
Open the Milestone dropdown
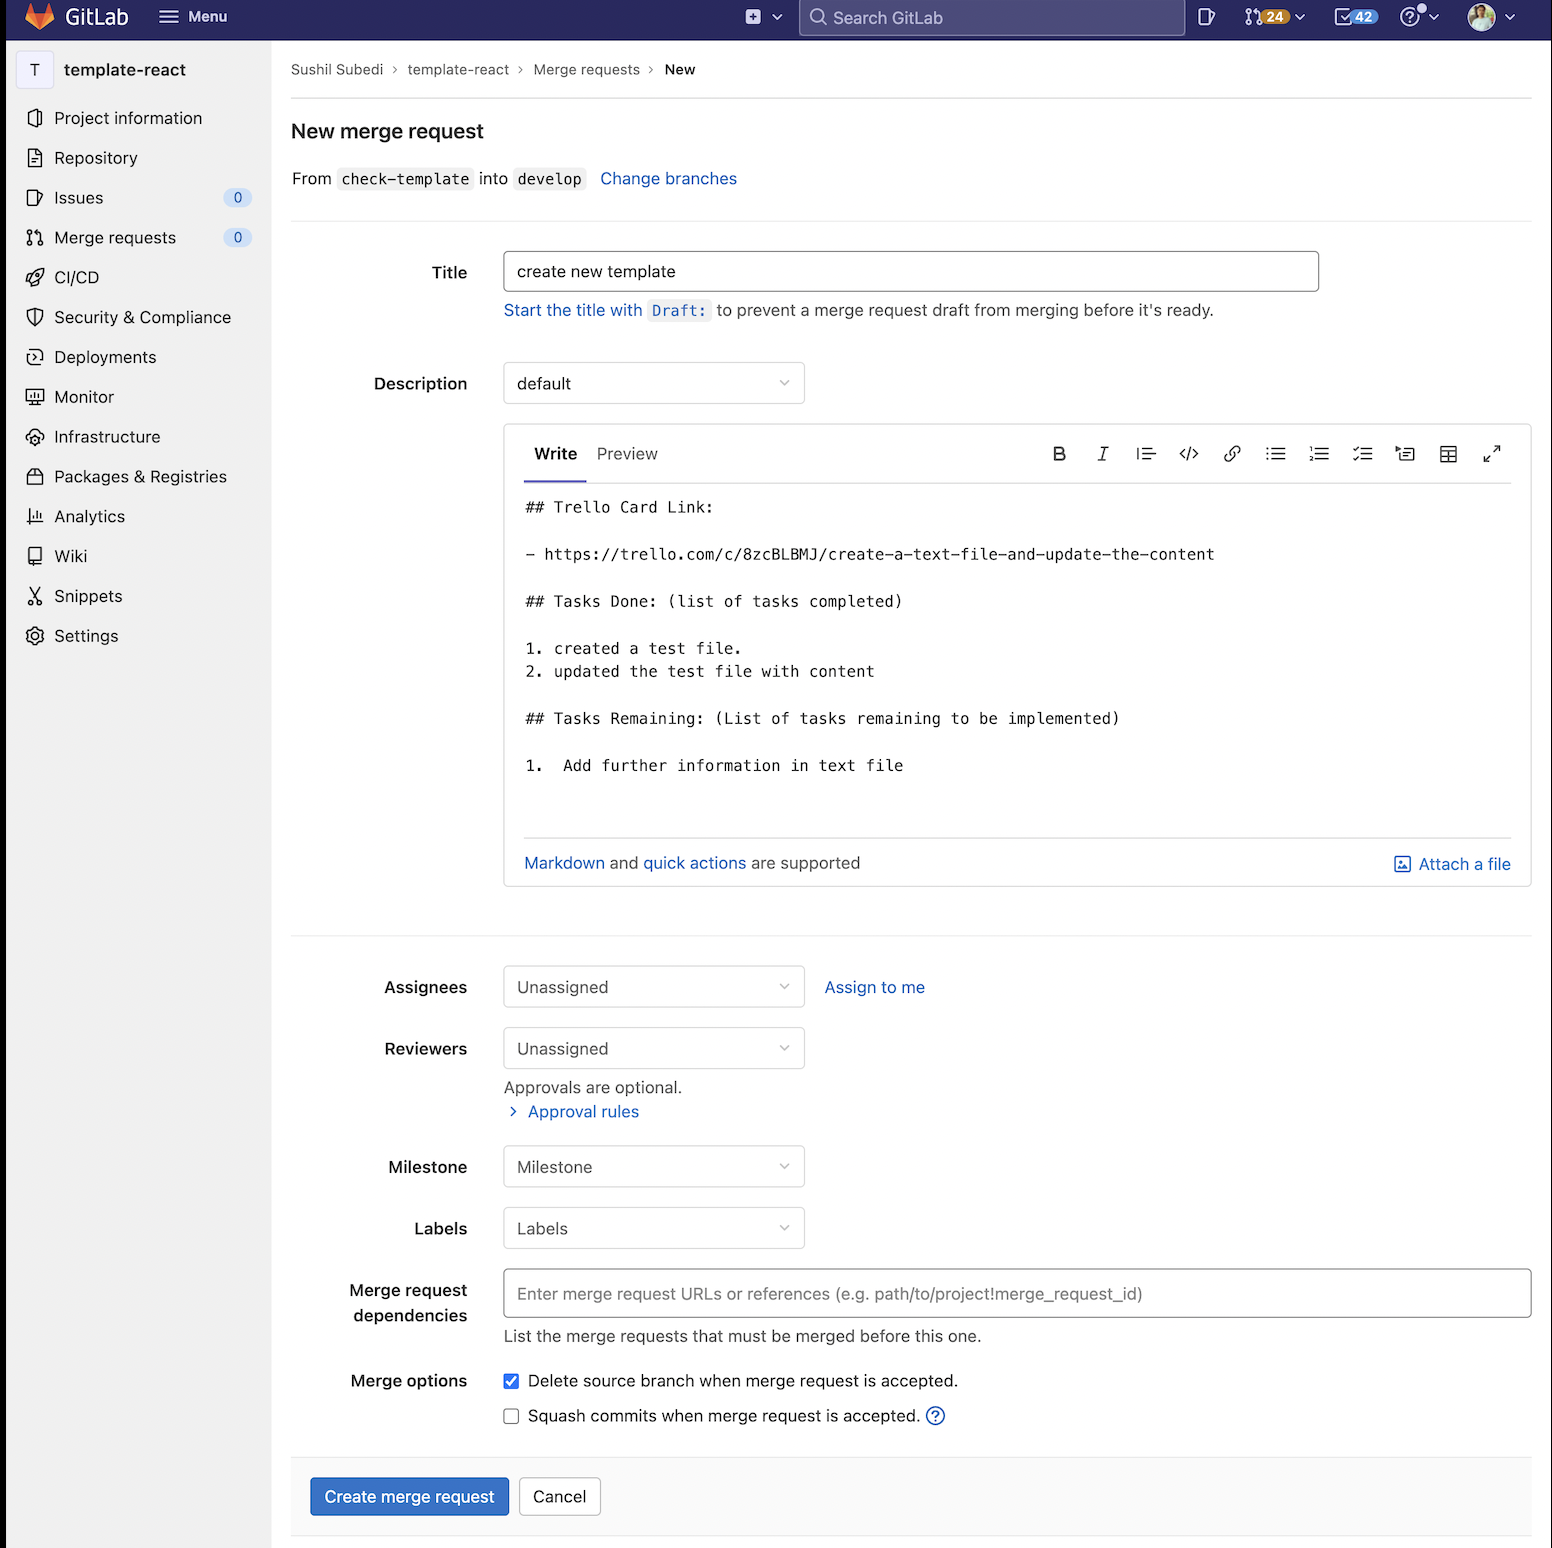pyautogui.click(x=654, y=1167)
